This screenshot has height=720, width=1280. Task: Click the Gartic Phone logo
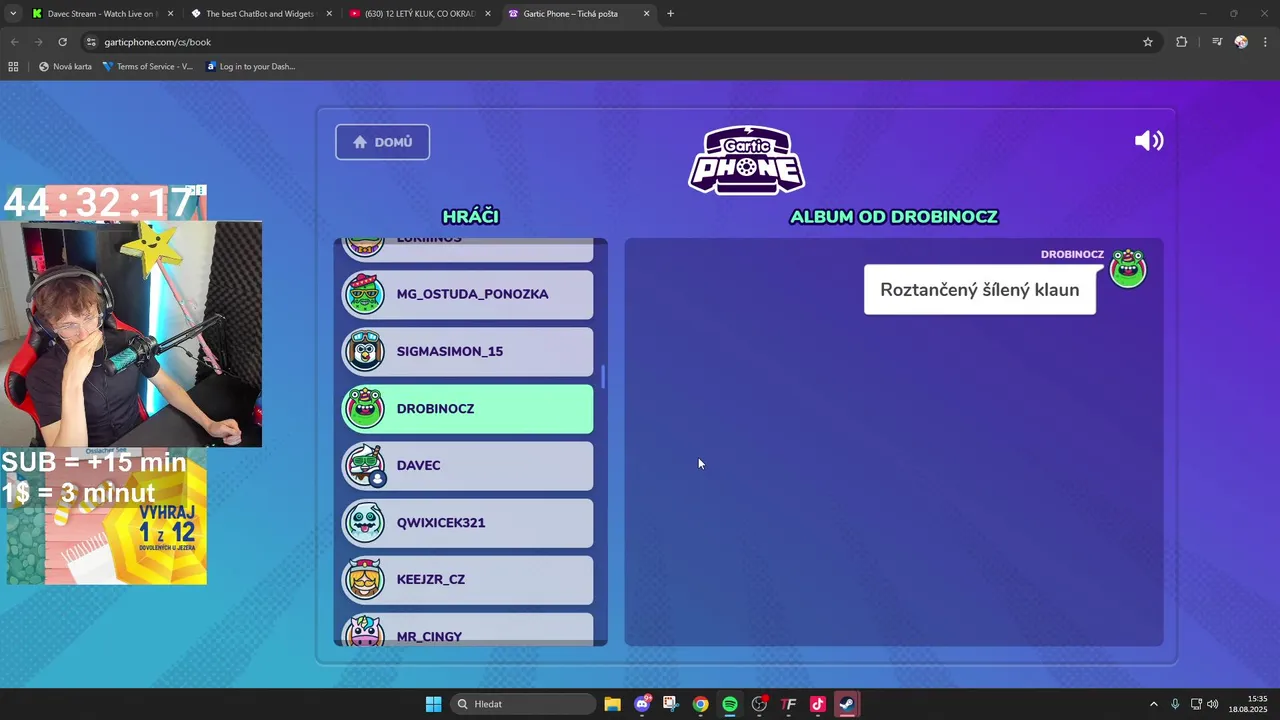click(746, 160)
